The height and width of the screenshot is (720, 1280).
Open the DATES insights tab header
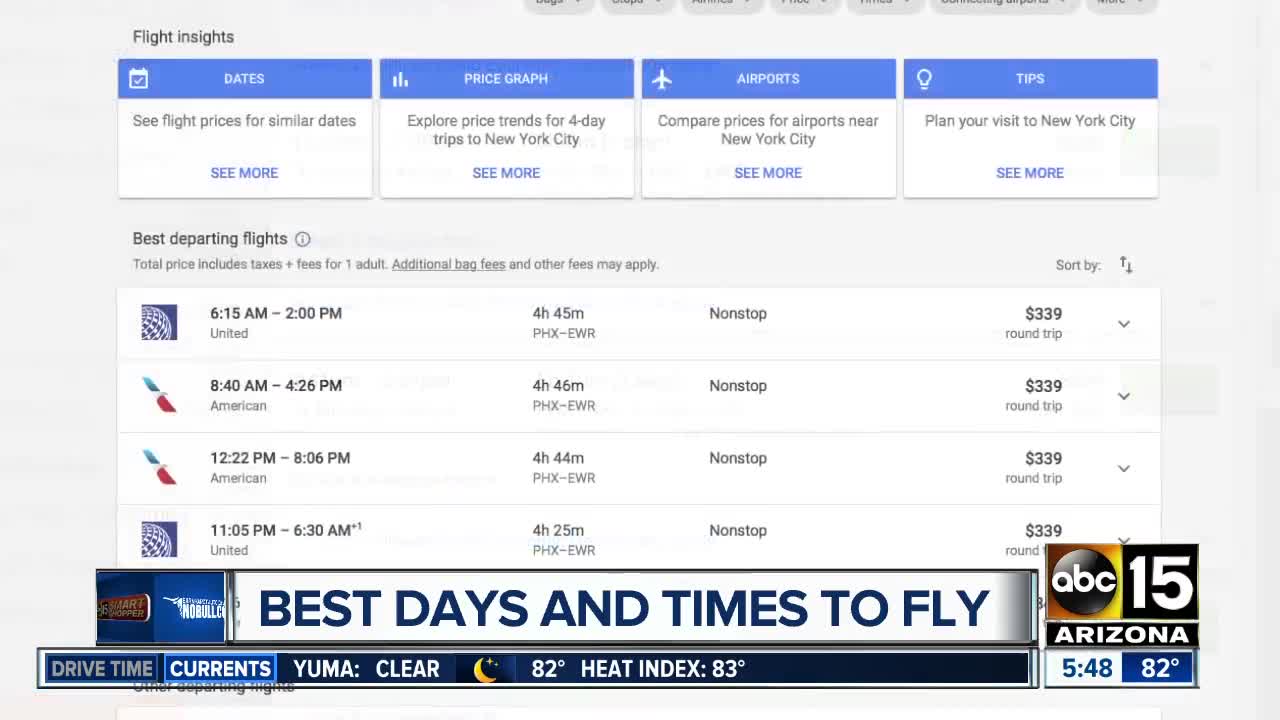[x=245, y=78]
